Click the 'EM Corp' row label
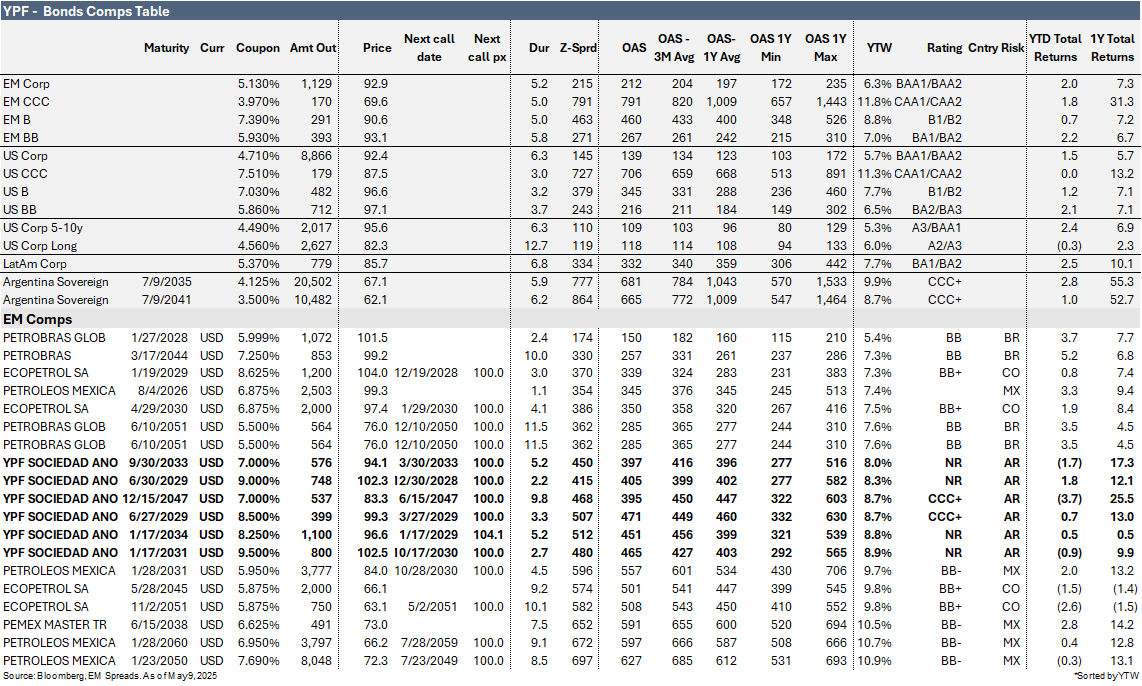Image resolution: width=1142 pixels, height=686 pixels. 26,84
